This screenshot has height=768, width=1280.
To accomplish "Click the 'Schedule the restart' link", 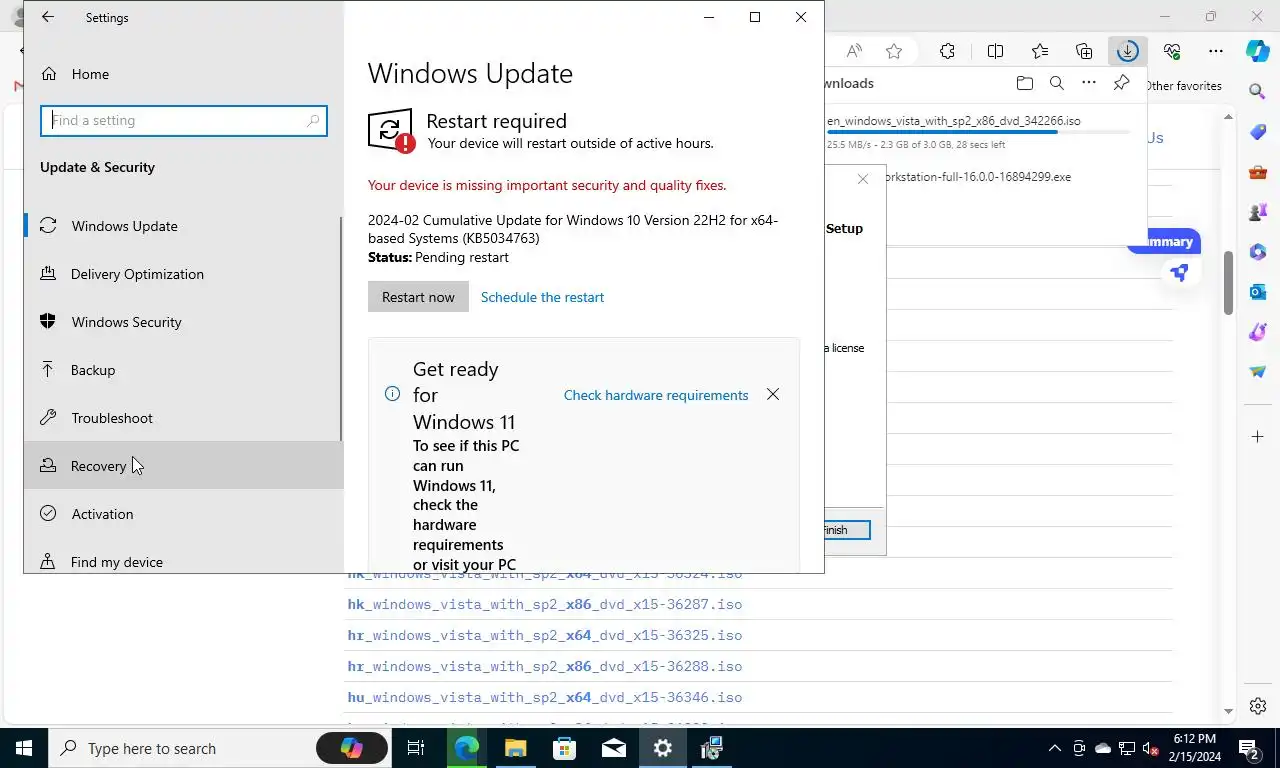I will pos(542,297).
